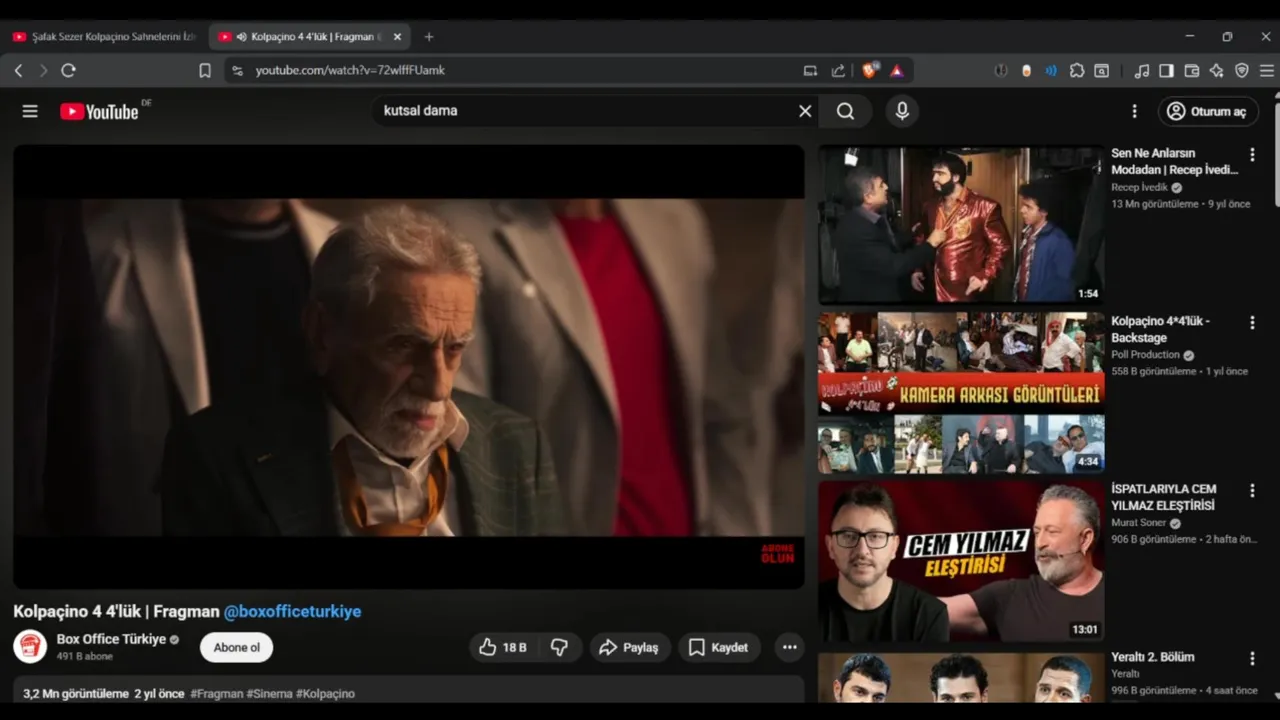The height and width of the screenshot is (720, 1280).
Task: Start voice search with the microphone
Action: tap(902, 111)
